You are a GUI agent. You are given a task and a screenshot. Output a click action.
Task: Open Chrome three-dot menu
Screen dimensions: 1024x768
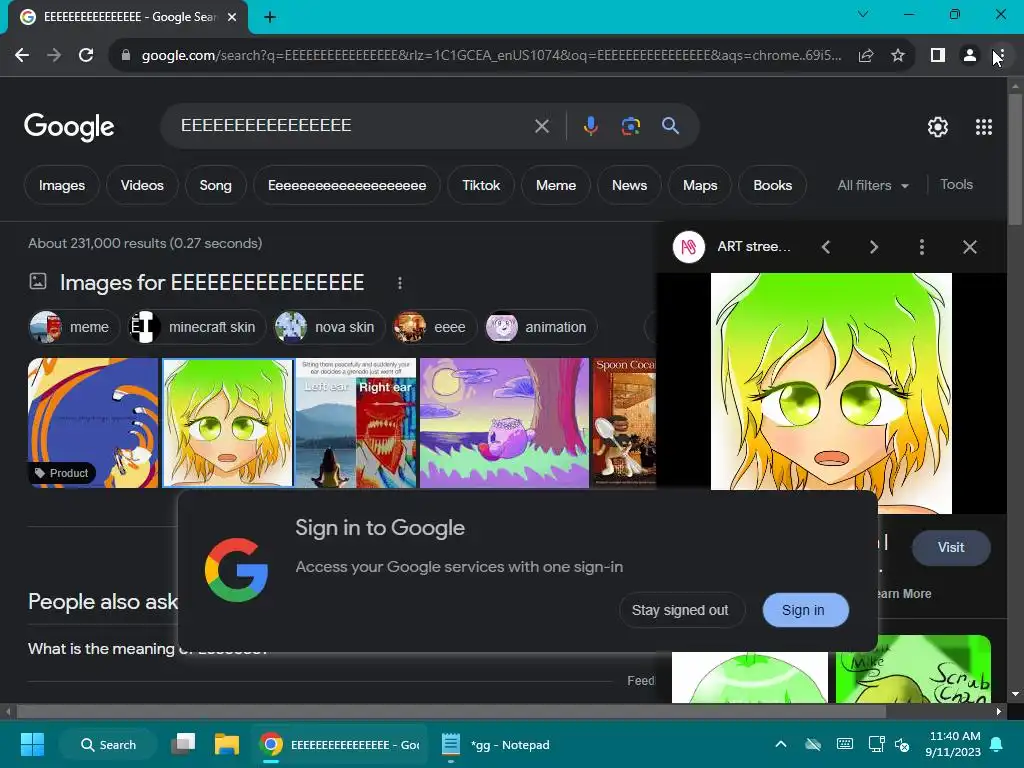click(1001, 56)
